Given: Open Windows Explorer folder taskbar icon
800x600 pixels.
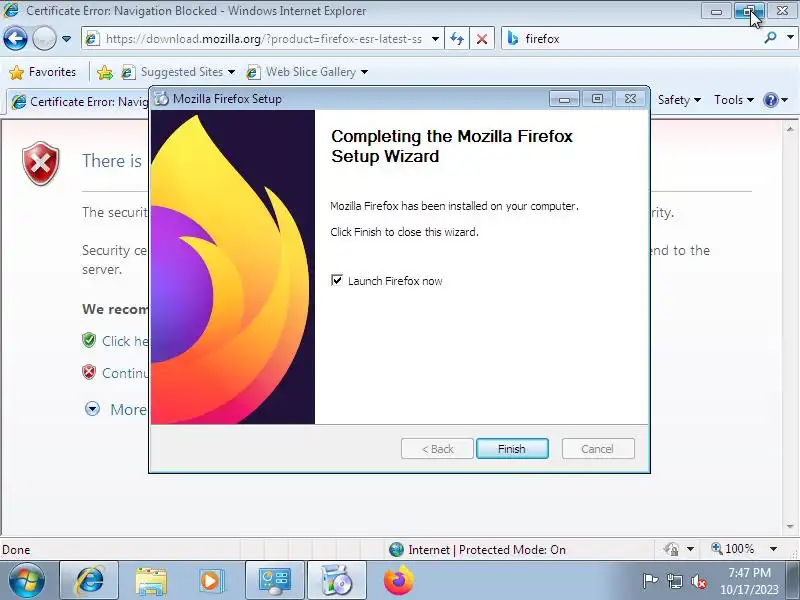Looking at the screenshot, I should (151, 581).
